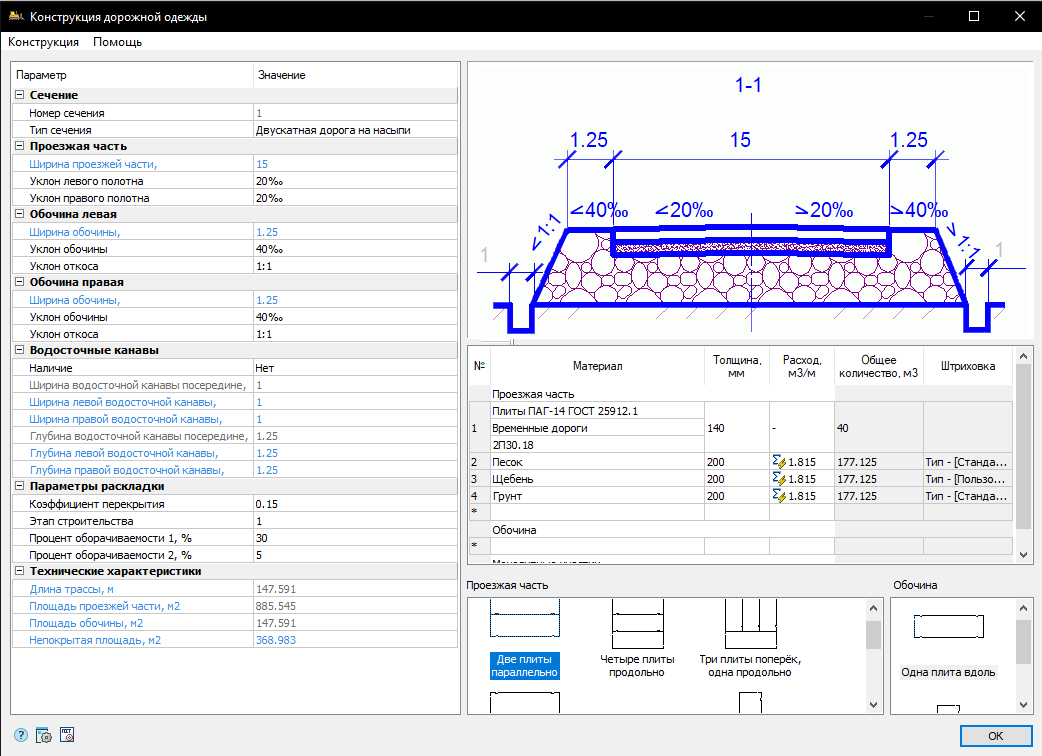The height and width of the screenshot is (756, 1042).
Task: Select the Четыре плиты продольно layout
Action: tap(637, 639)
